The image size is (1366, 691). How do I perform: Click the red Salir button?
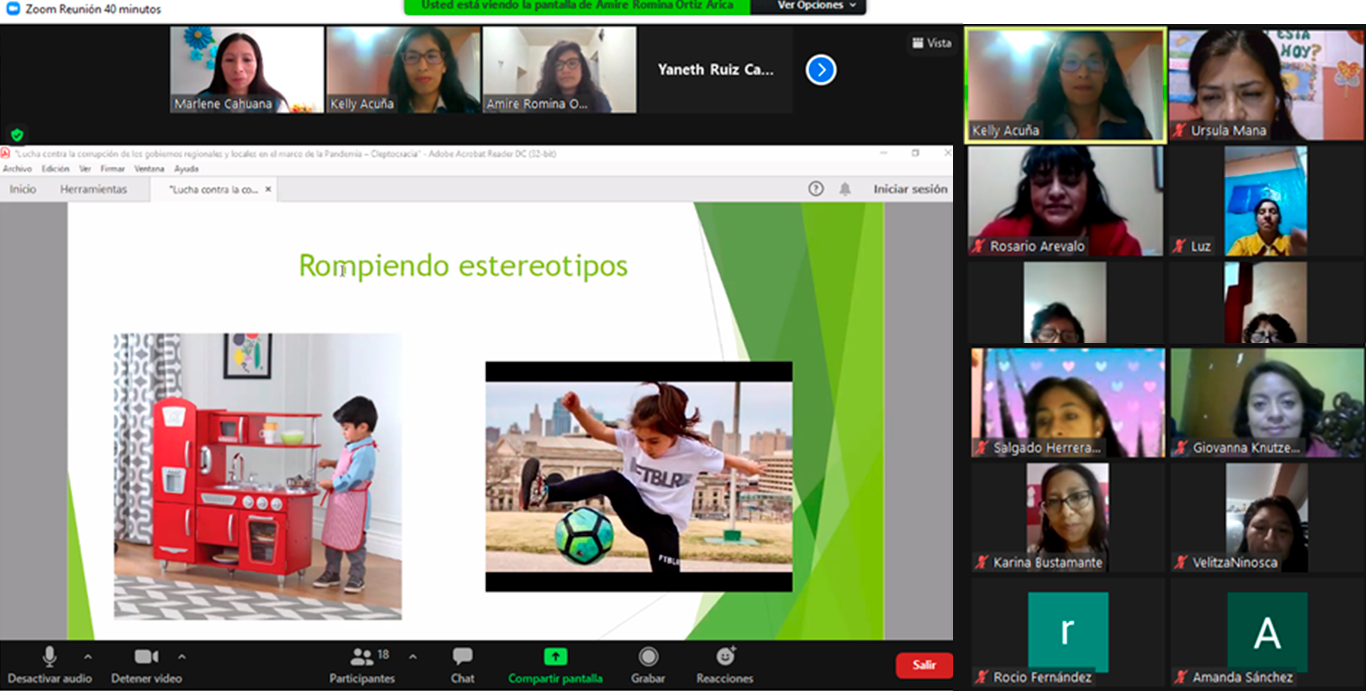coord(924,665)
